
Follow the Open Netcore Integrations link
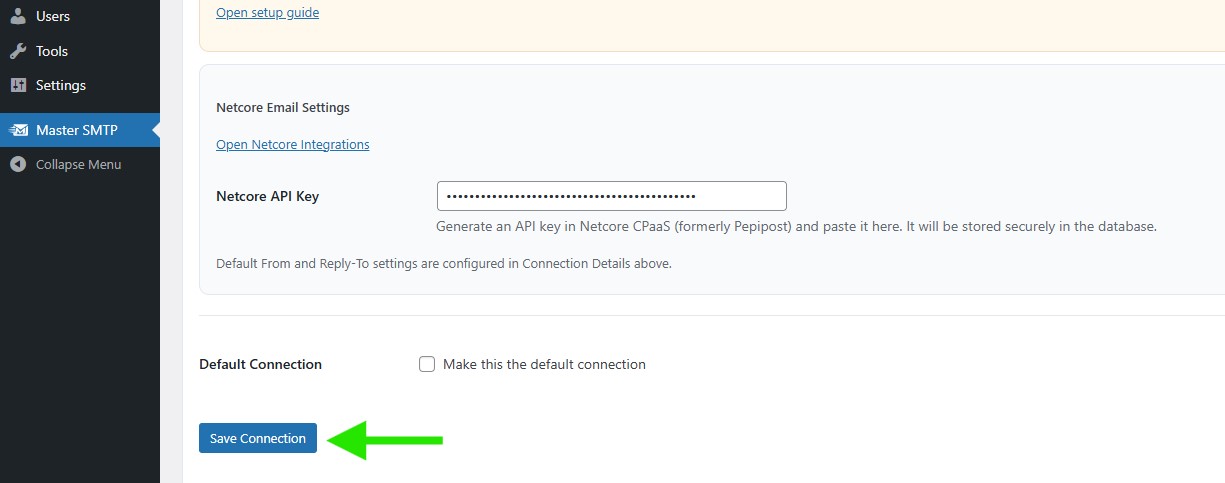[292, 144]
